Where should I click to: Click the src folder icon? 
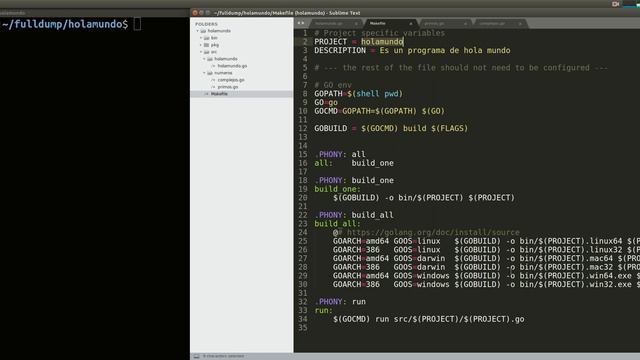[x=207, y=52]
